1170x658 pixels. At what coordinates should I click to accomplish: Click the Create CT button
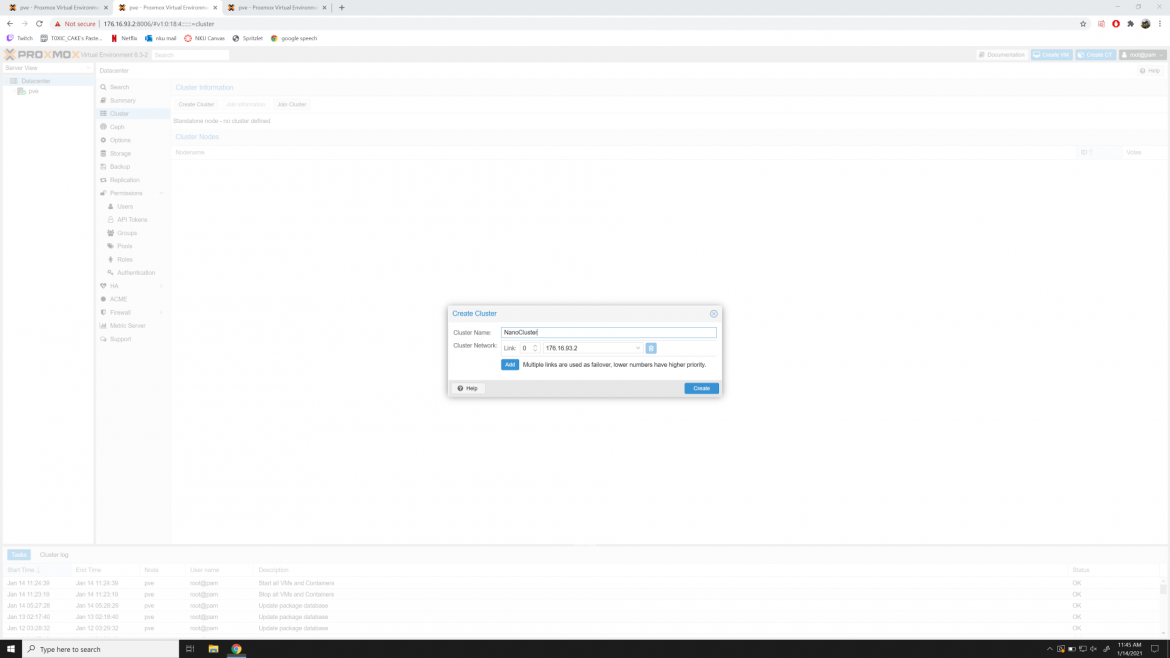click(x=1095, y=54)
